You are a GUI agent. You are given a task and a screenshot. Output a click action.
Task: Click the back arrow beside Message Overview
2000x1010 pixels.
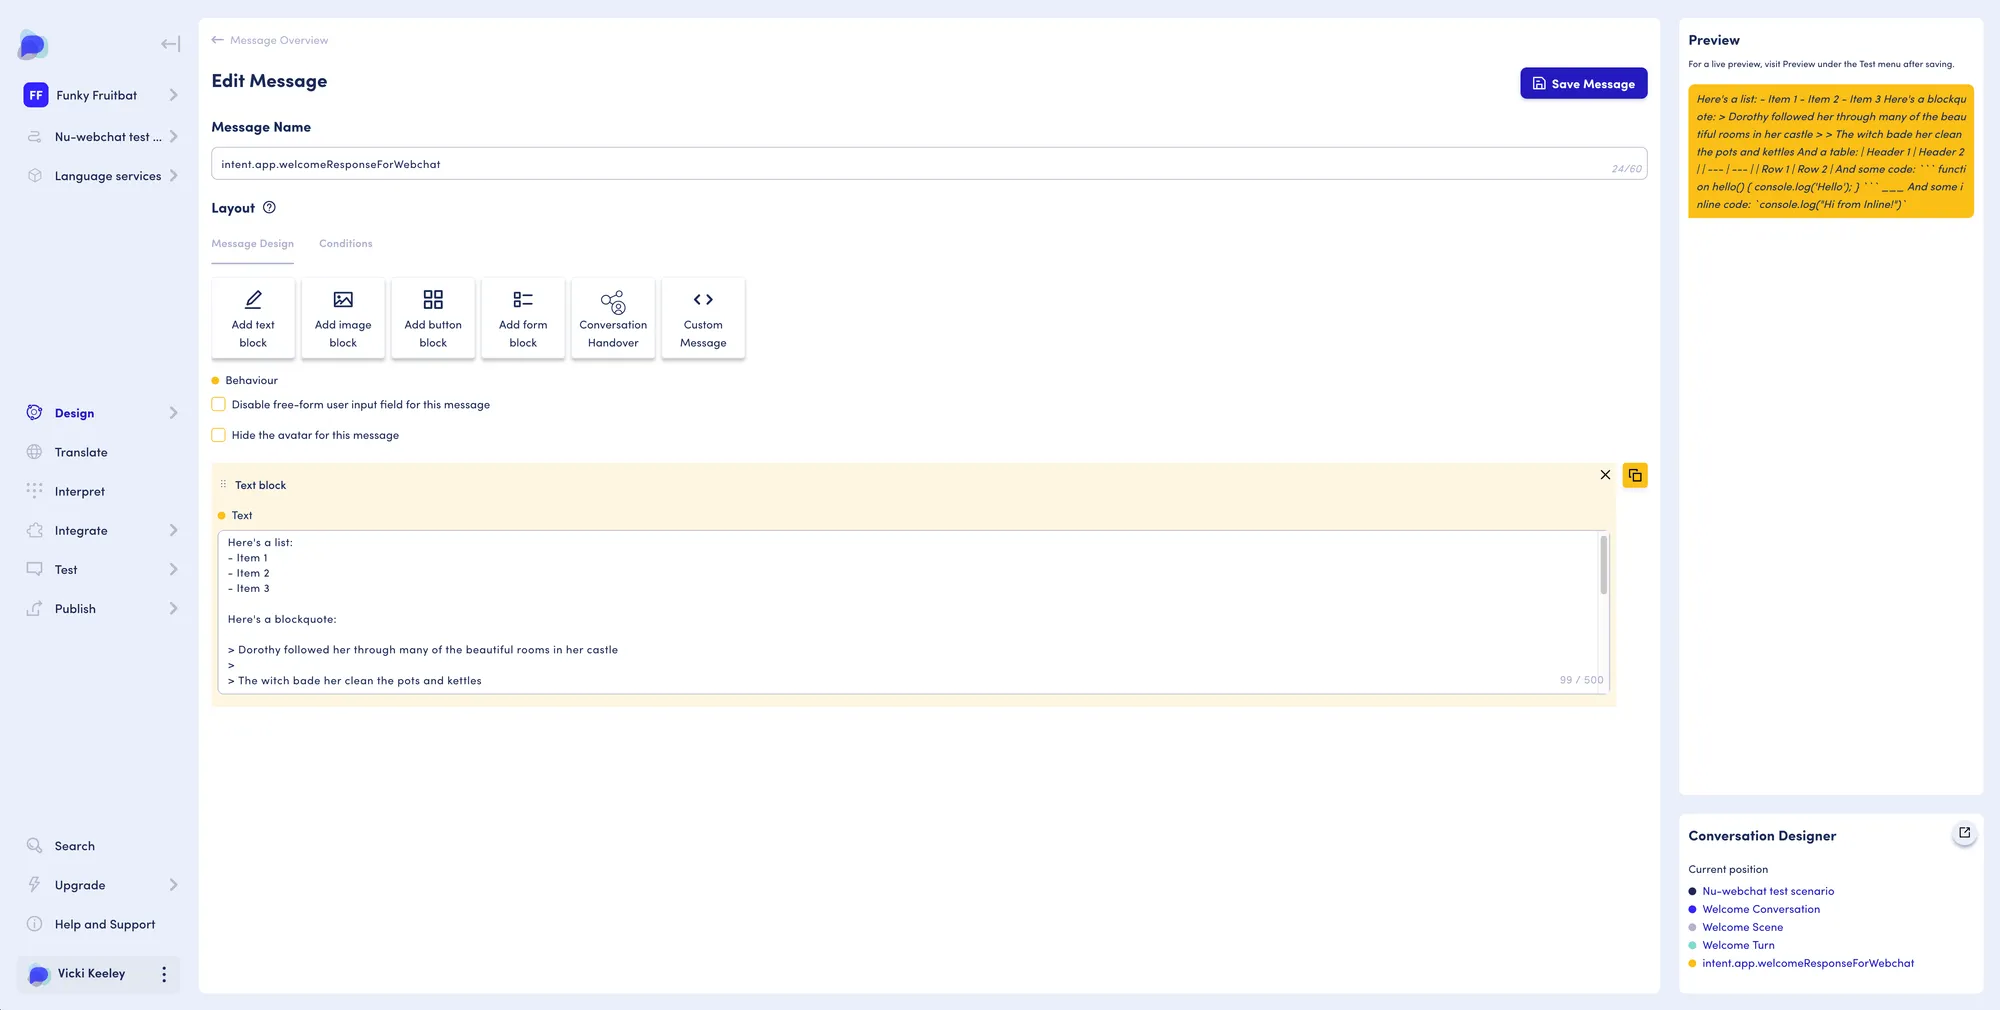pyautogui.click(x=217, y=40)
